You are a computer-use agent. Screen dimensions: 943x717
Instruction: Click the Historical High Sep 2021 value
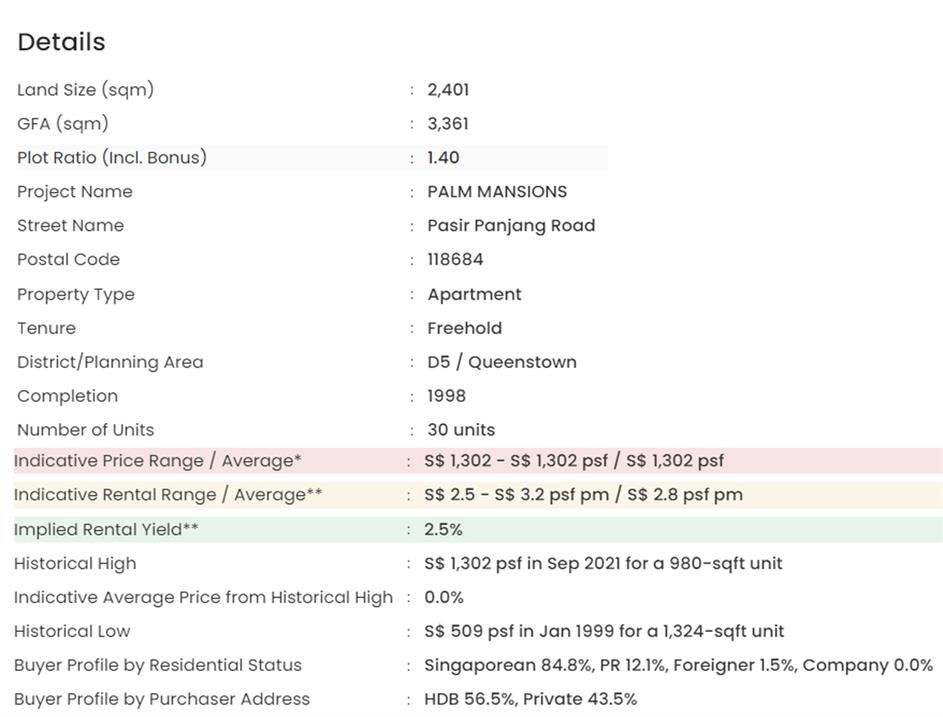pos(603,563)
